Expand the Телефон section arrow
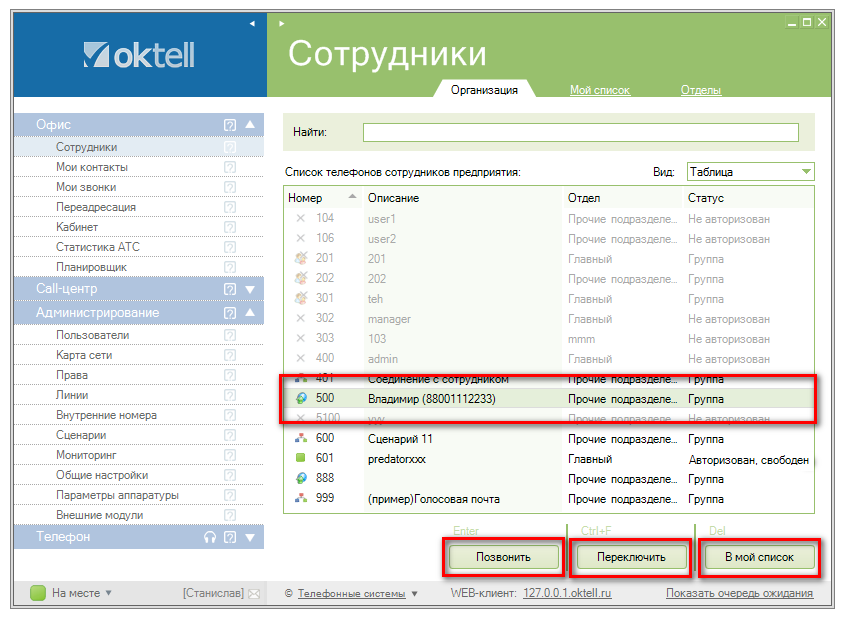 250,537
